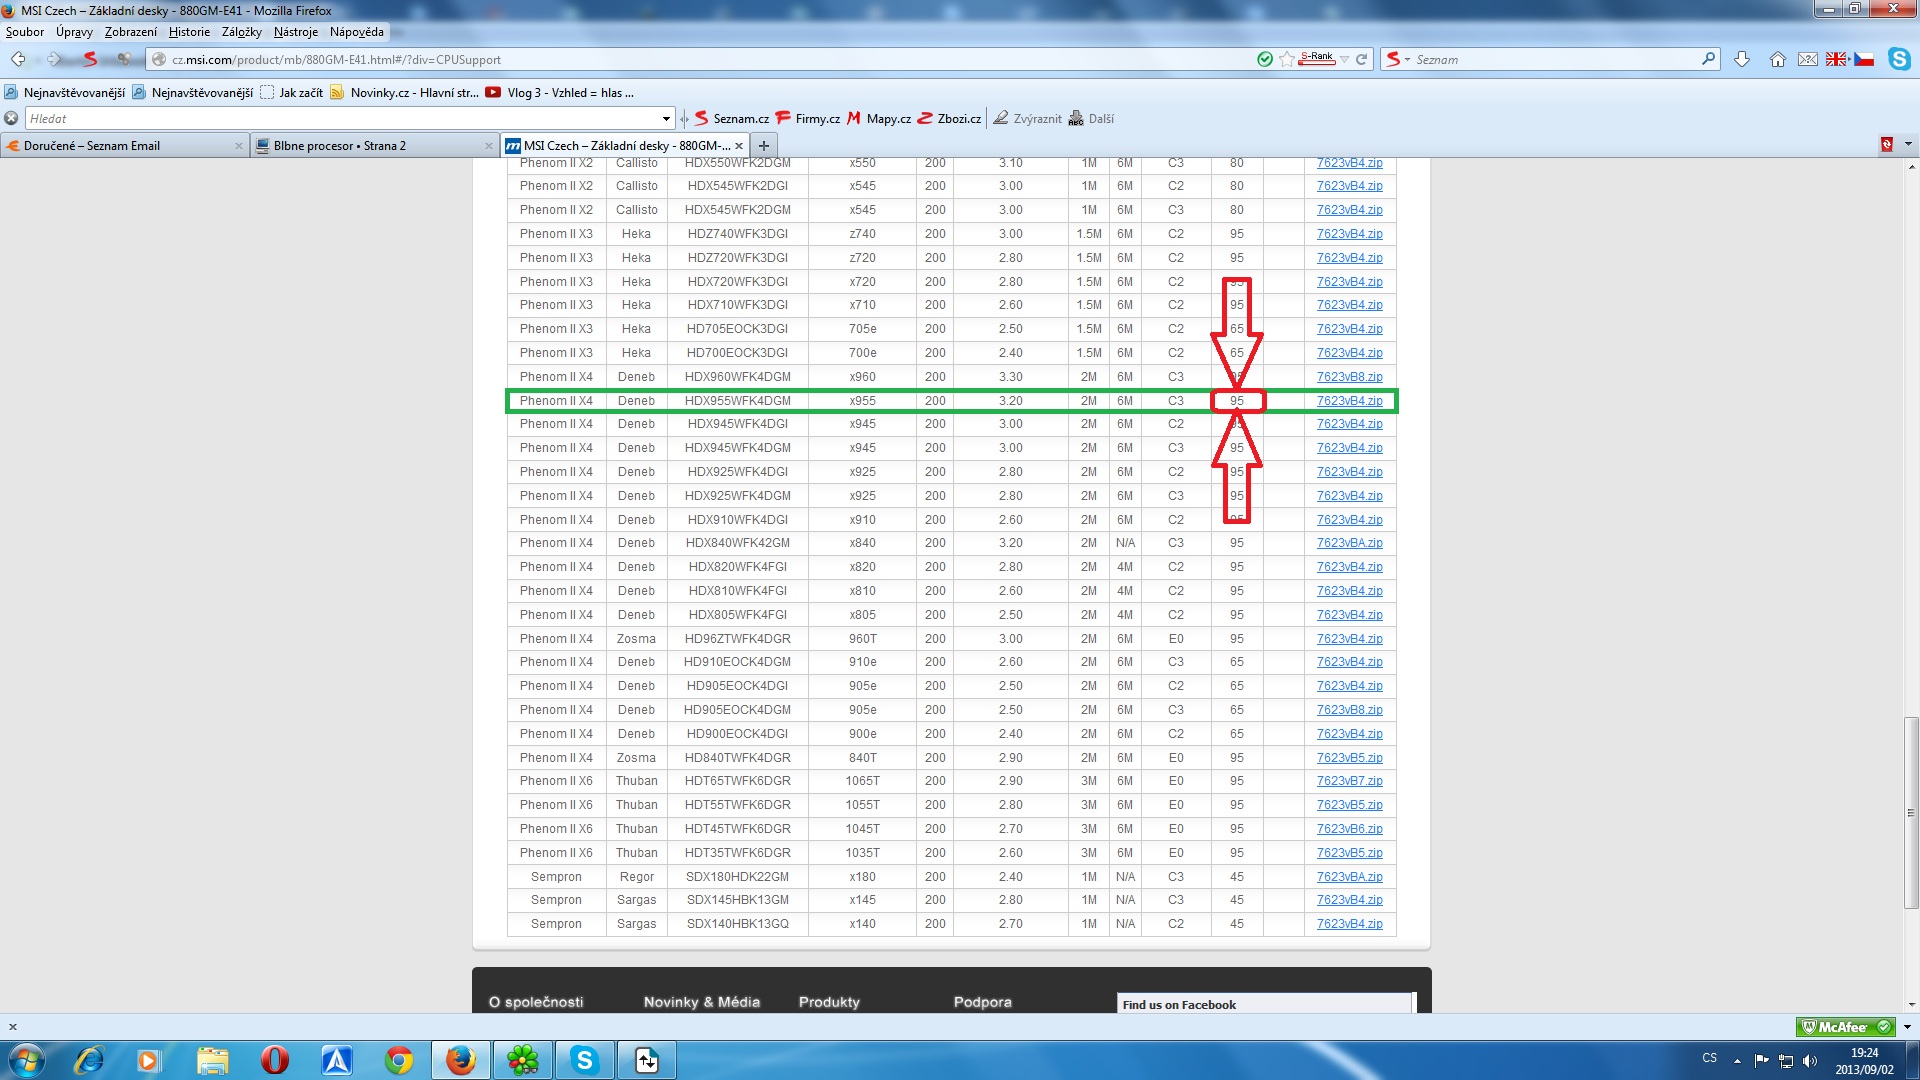Expand the list all tabs dropdown arrow
Viewport: 1920px width, 1080px height.
click(x=1908, y=145)
